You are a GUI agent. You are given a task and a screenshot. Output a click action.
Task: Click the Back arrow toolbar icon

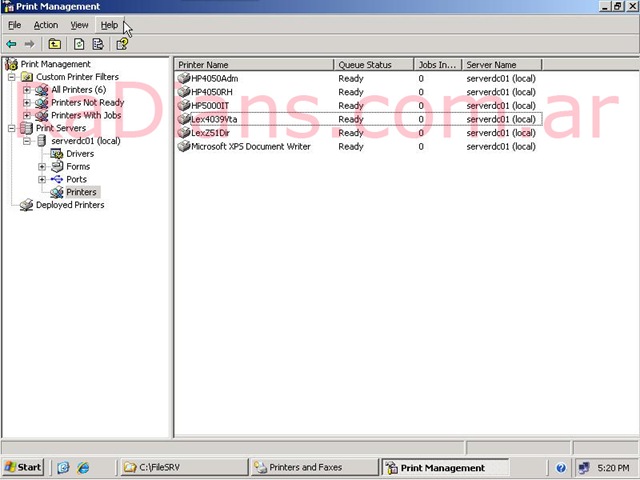(x=11, y=44)
